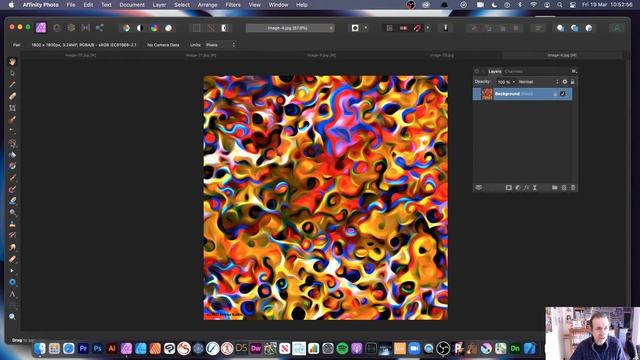
Task: Select the Gradient tool color wheel
Action: coord(12,166)
